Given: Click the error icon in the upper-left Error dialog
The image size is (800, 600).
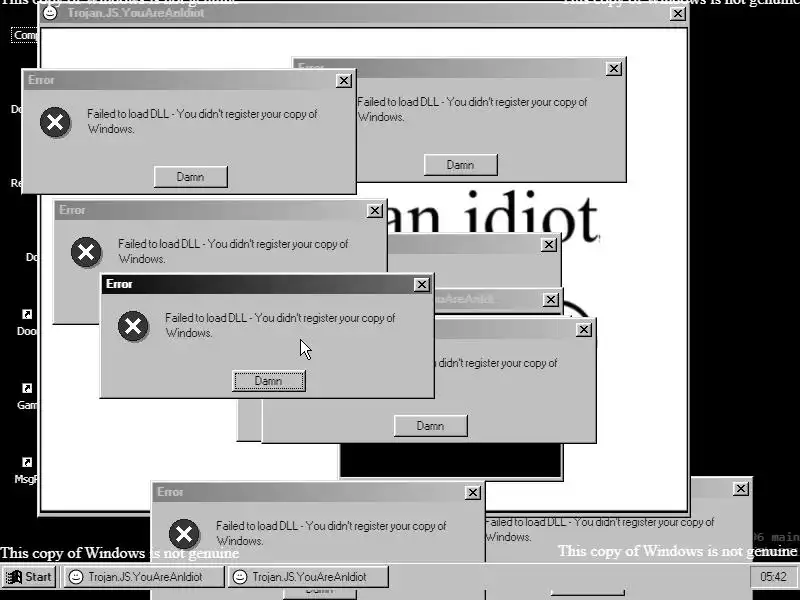Looking at the screenshot, I should tap(55, 122).
